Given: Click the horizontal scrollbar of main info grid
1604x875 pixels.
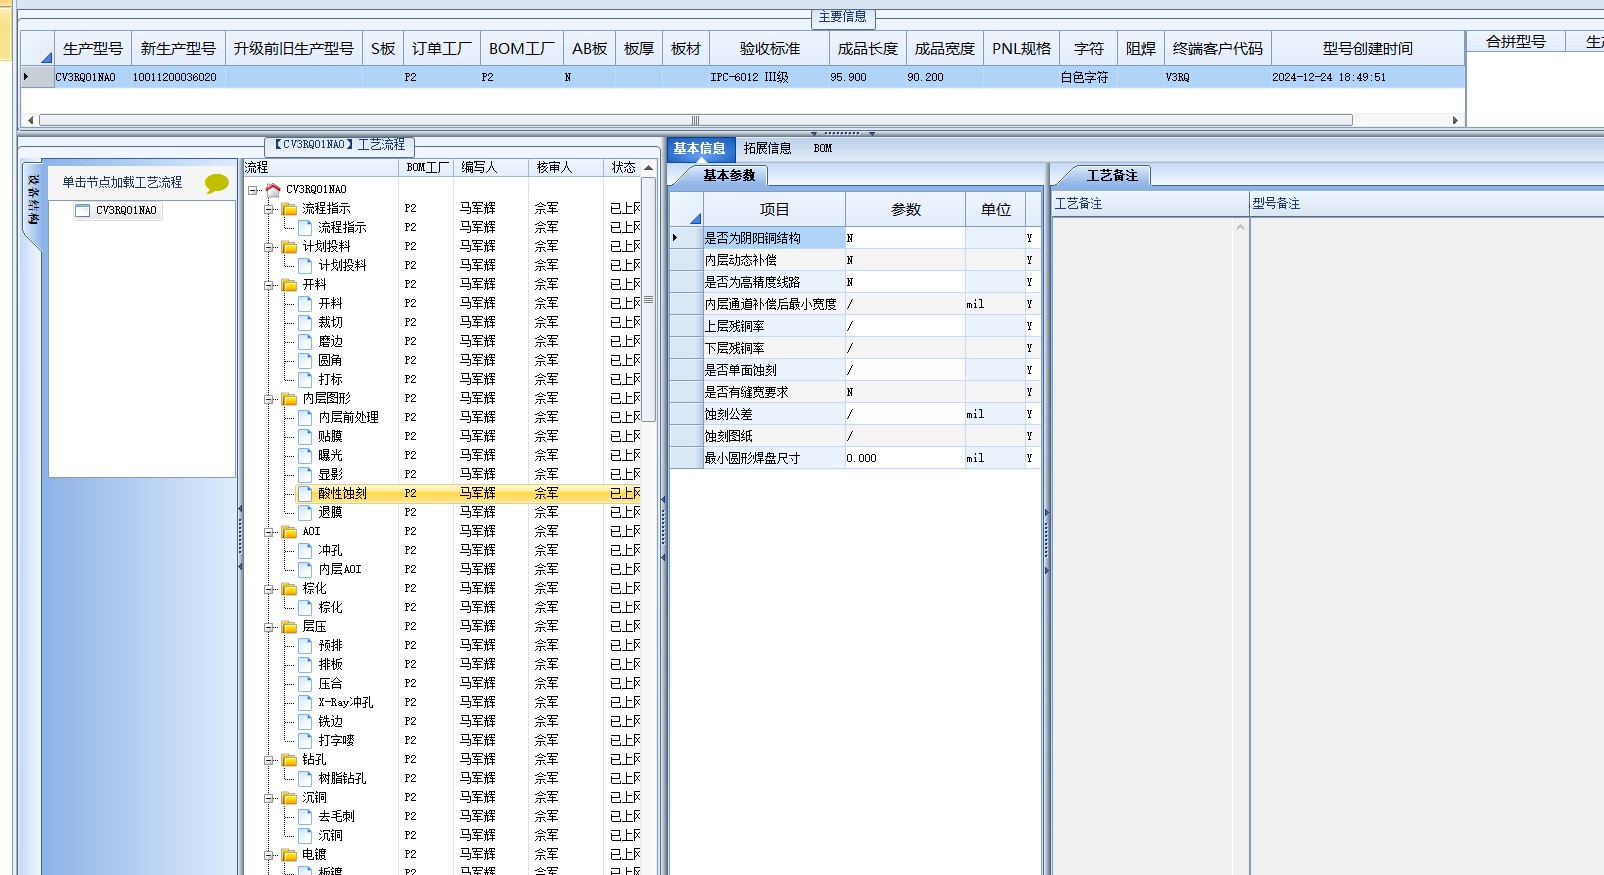Looking at the screenshot, I should pyautogui.click(x=695, y=120).
